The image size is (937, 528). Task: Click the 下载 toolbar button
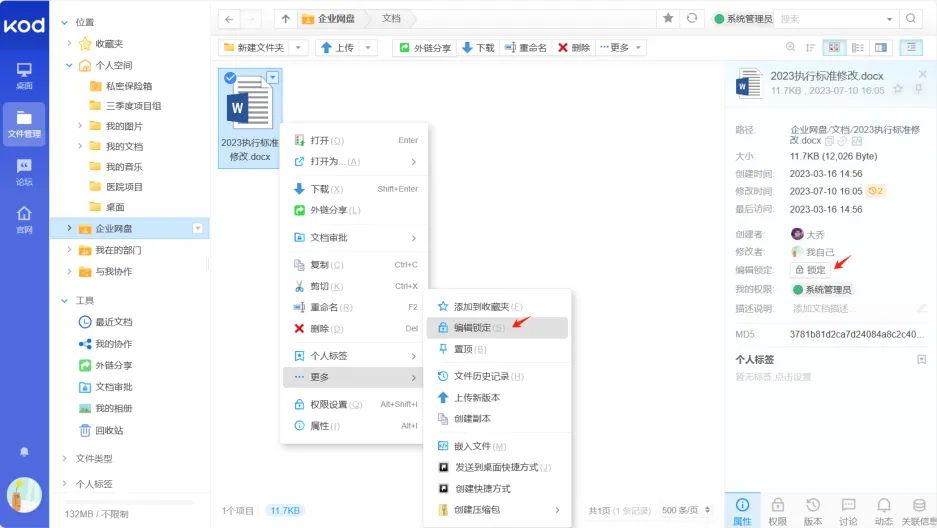(478, 47)
